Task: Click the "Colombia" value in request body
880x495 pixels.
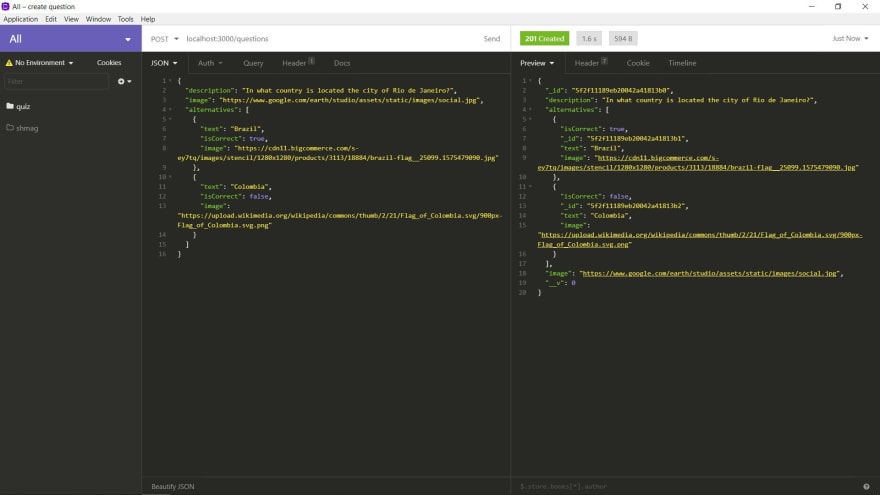Action: click(250, 186)
